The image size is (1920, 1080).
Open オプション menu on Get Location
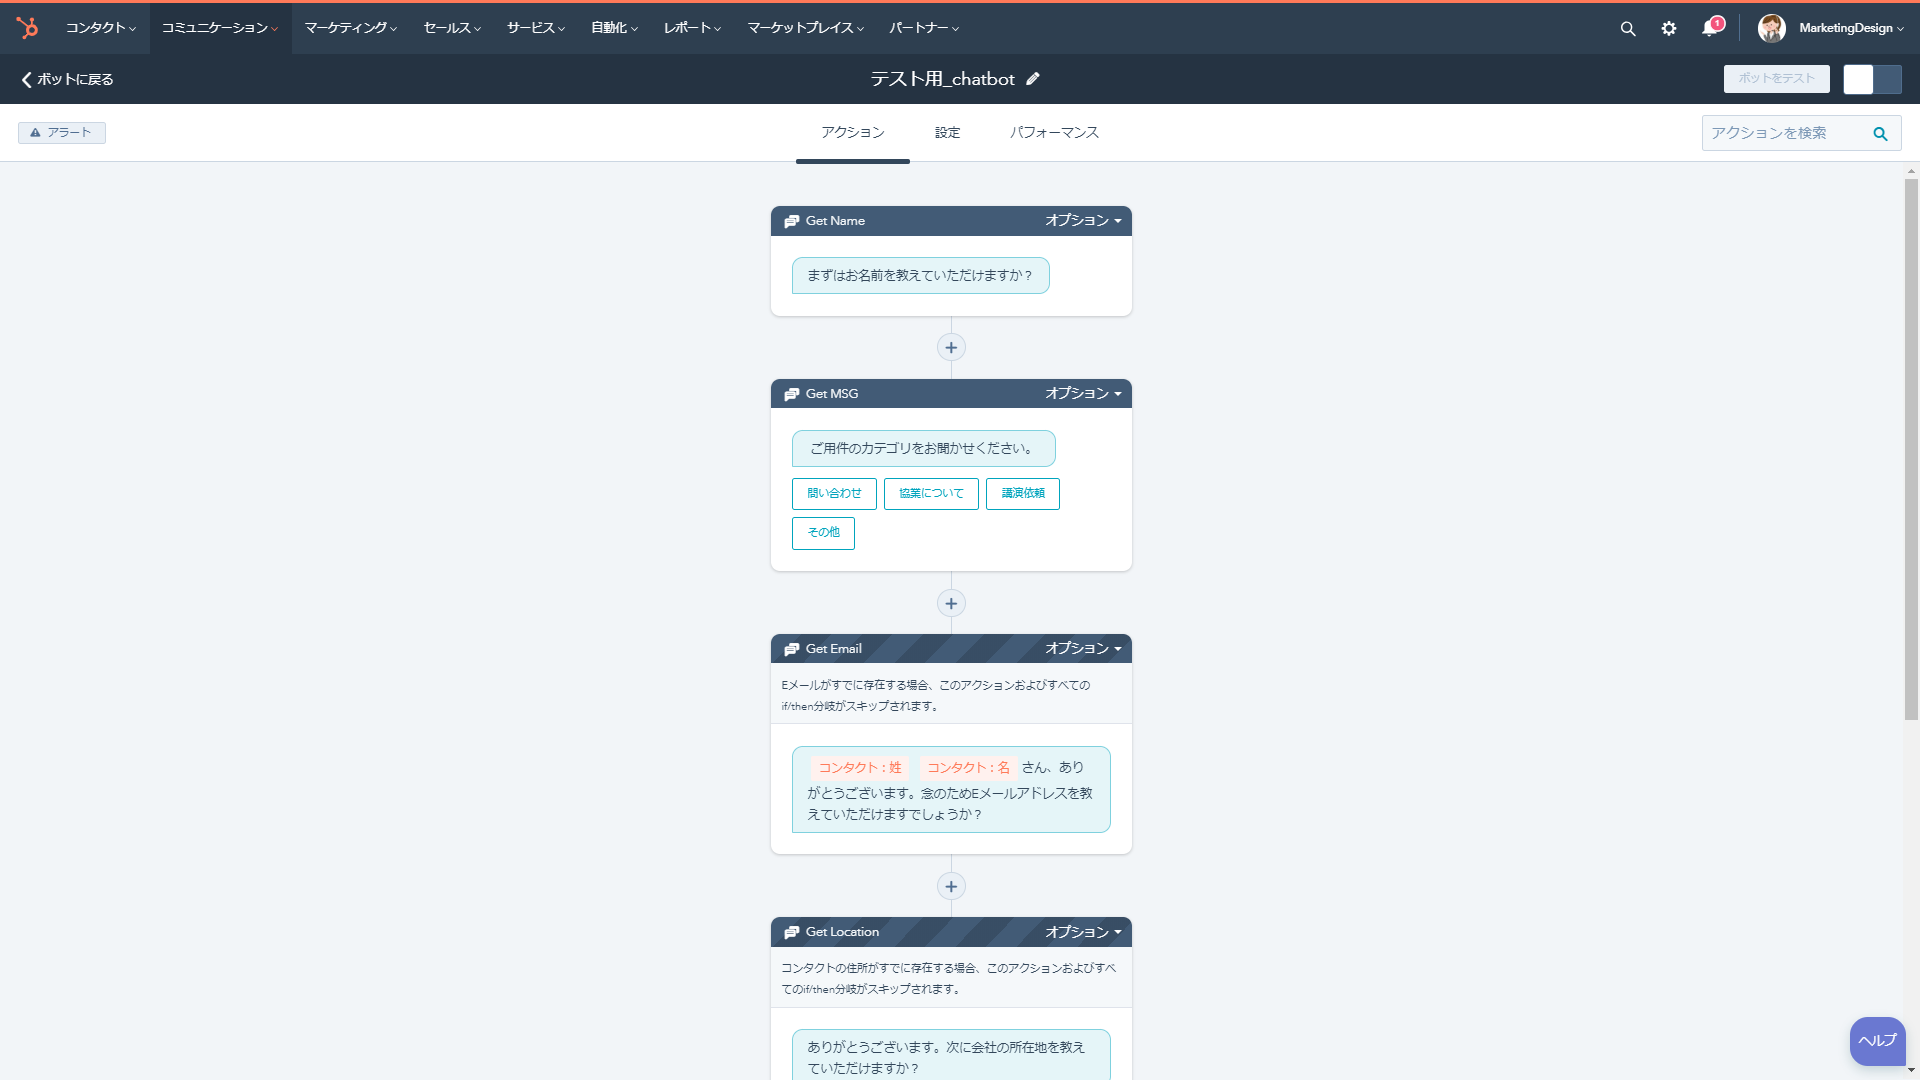[1083, 932]
